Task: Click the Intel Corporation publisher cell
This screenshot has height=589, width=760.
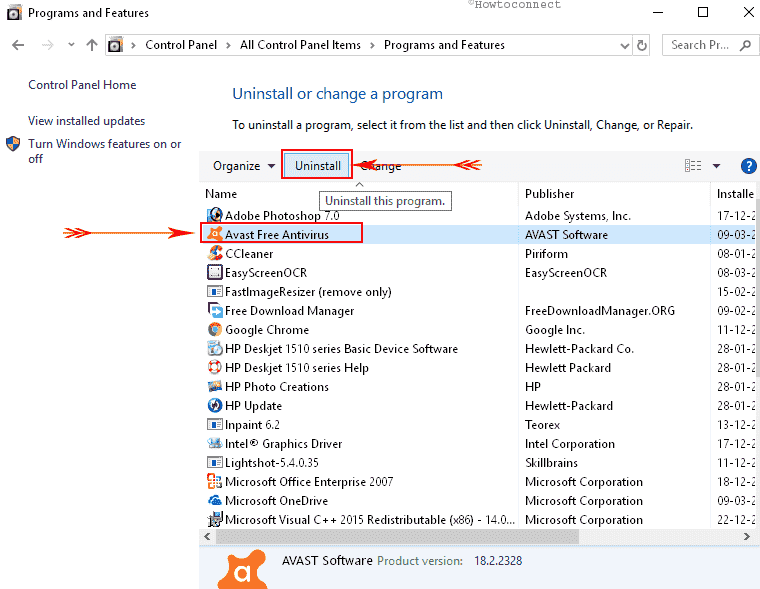Action: click(570, 444)
